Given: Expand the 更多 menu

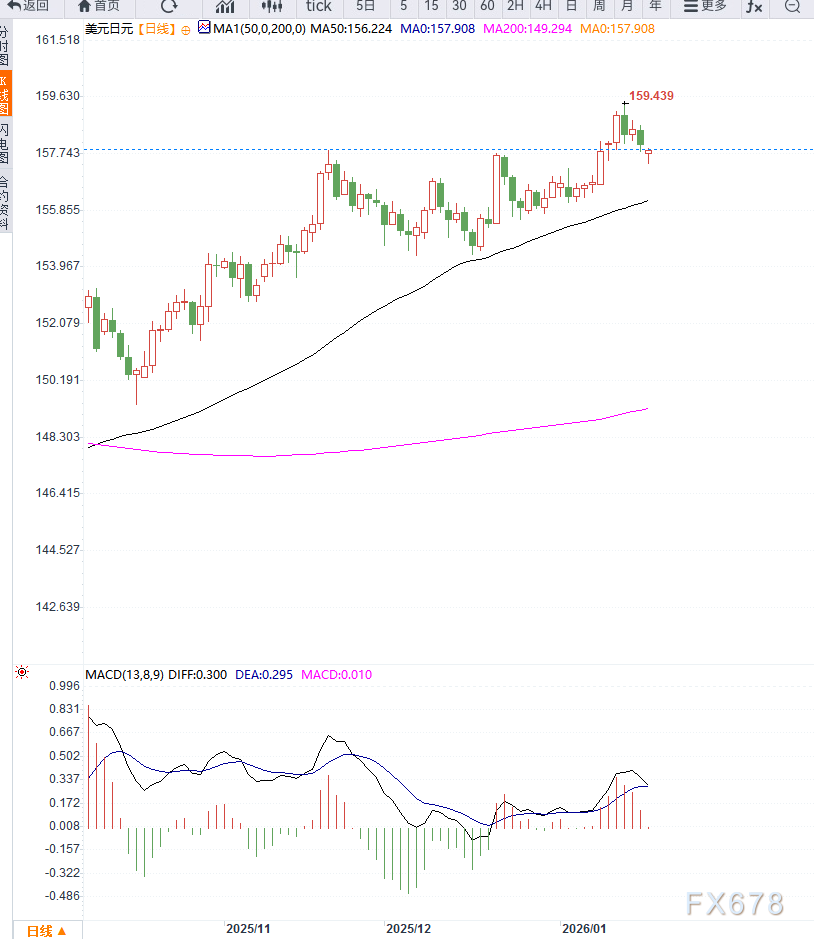Looking at the screenshot, I should pyautogui.click(x=705, y=6).
